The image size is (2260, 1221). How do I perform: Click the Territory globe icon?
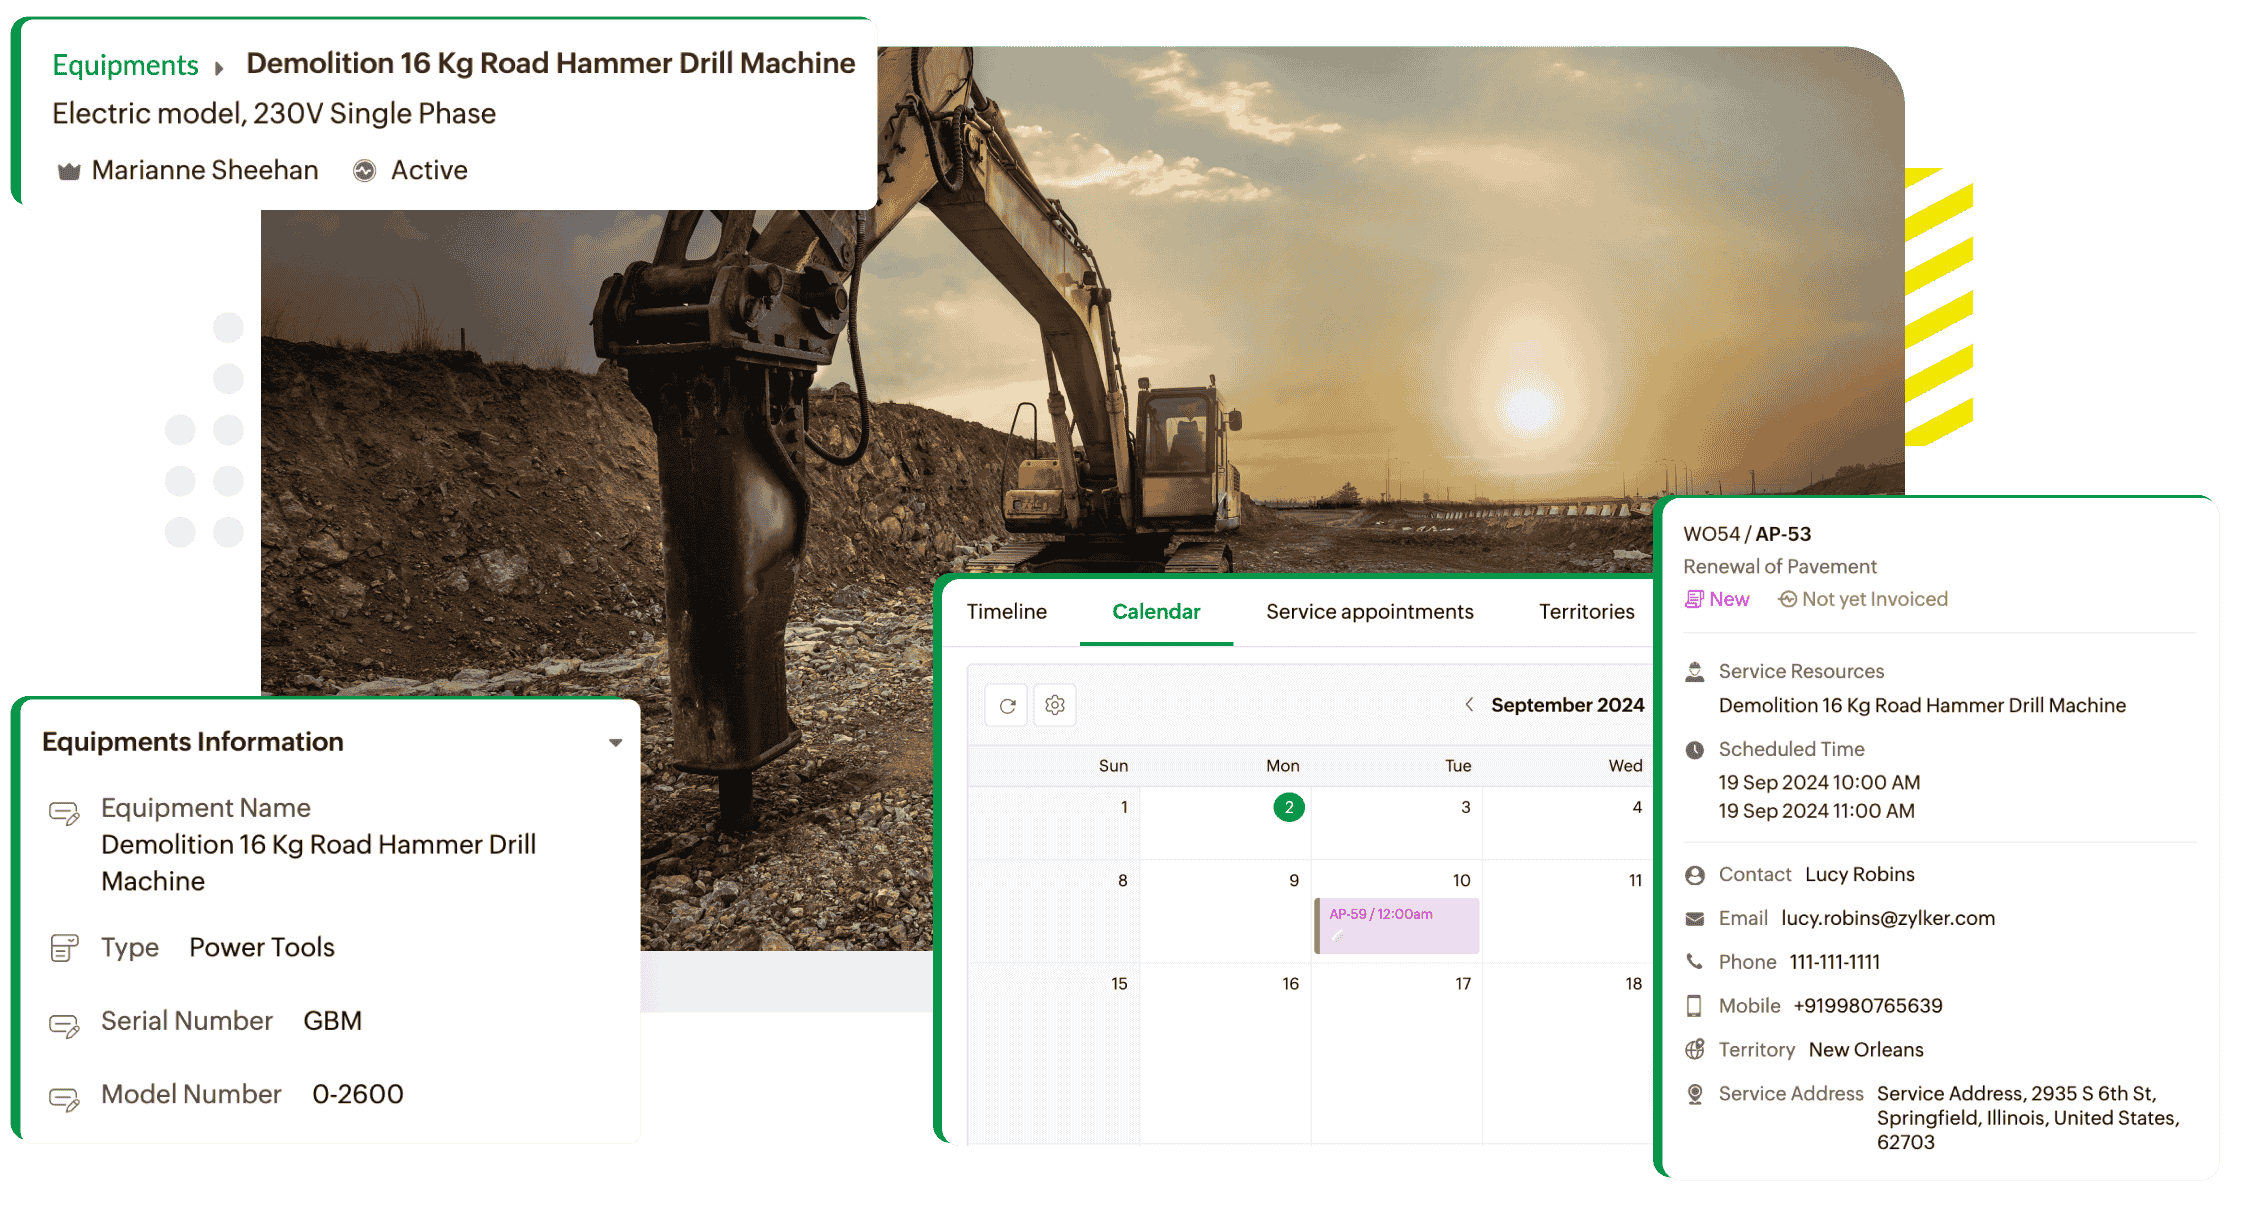tap(1695, 1050)
